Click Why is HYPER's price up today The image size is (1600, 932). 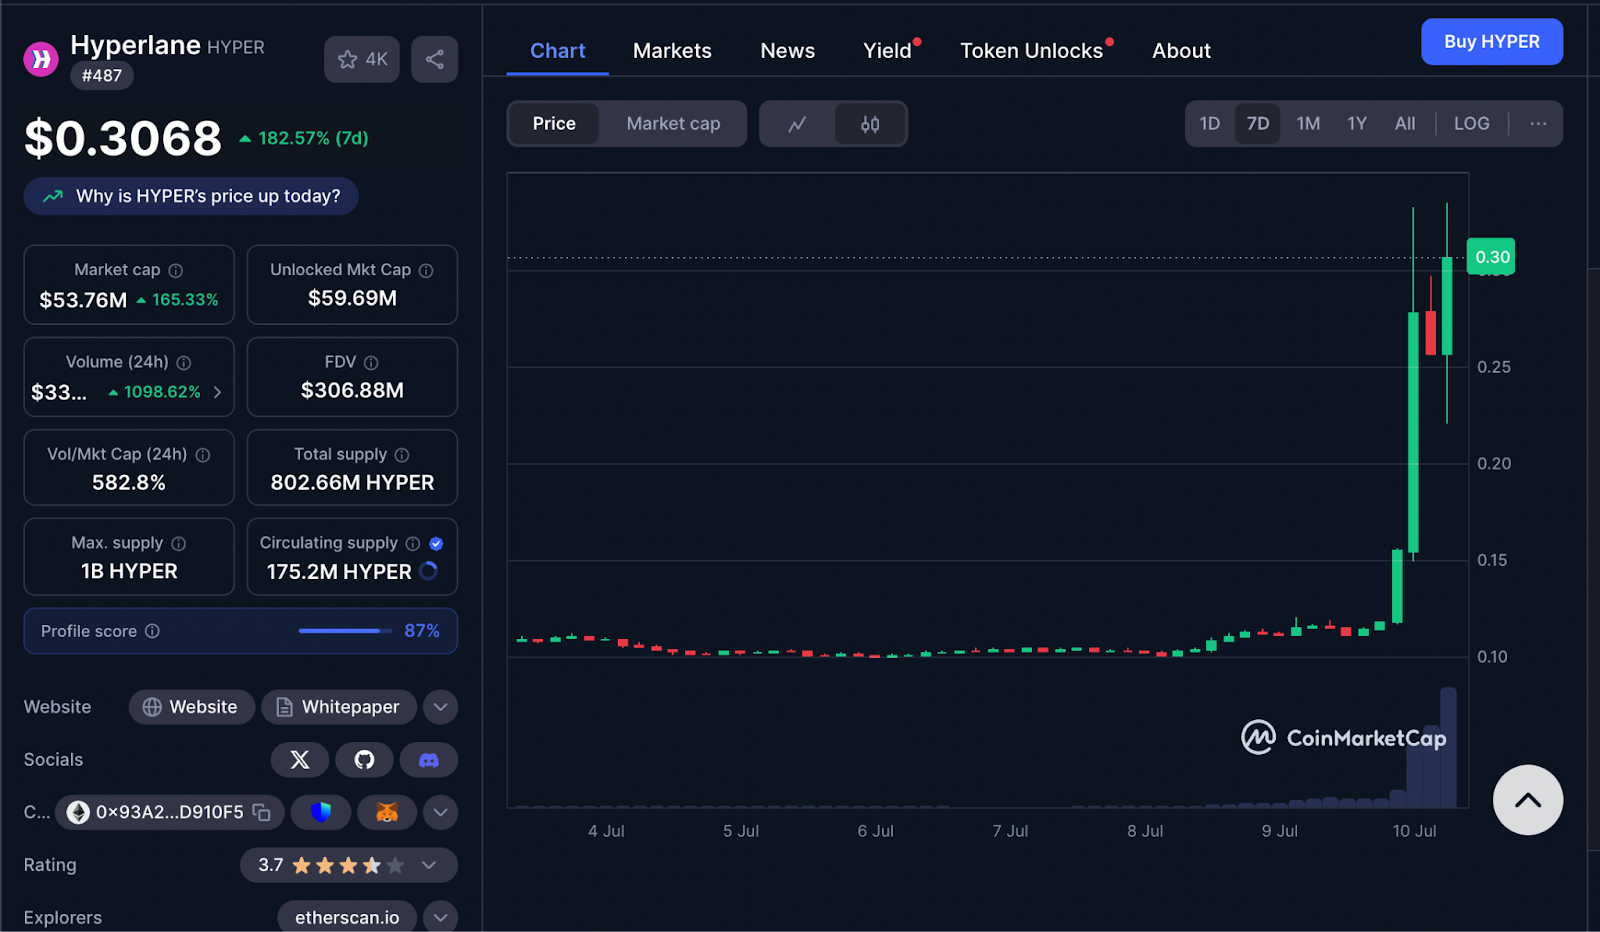click(191, 196)
